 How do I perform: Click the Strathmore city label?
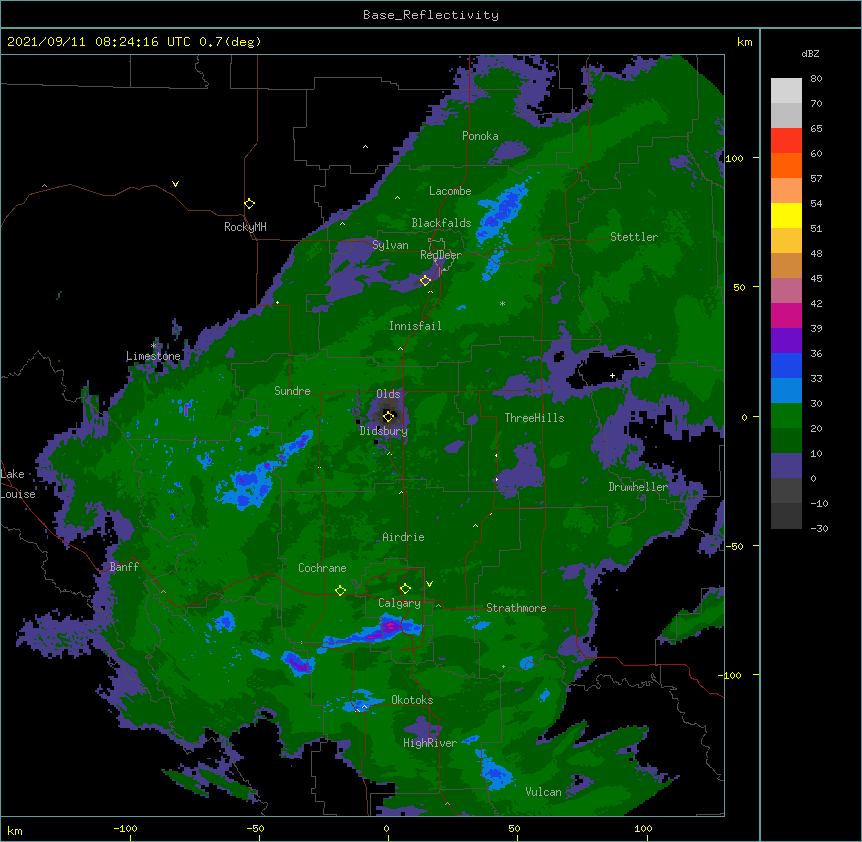tap(516, 608)
